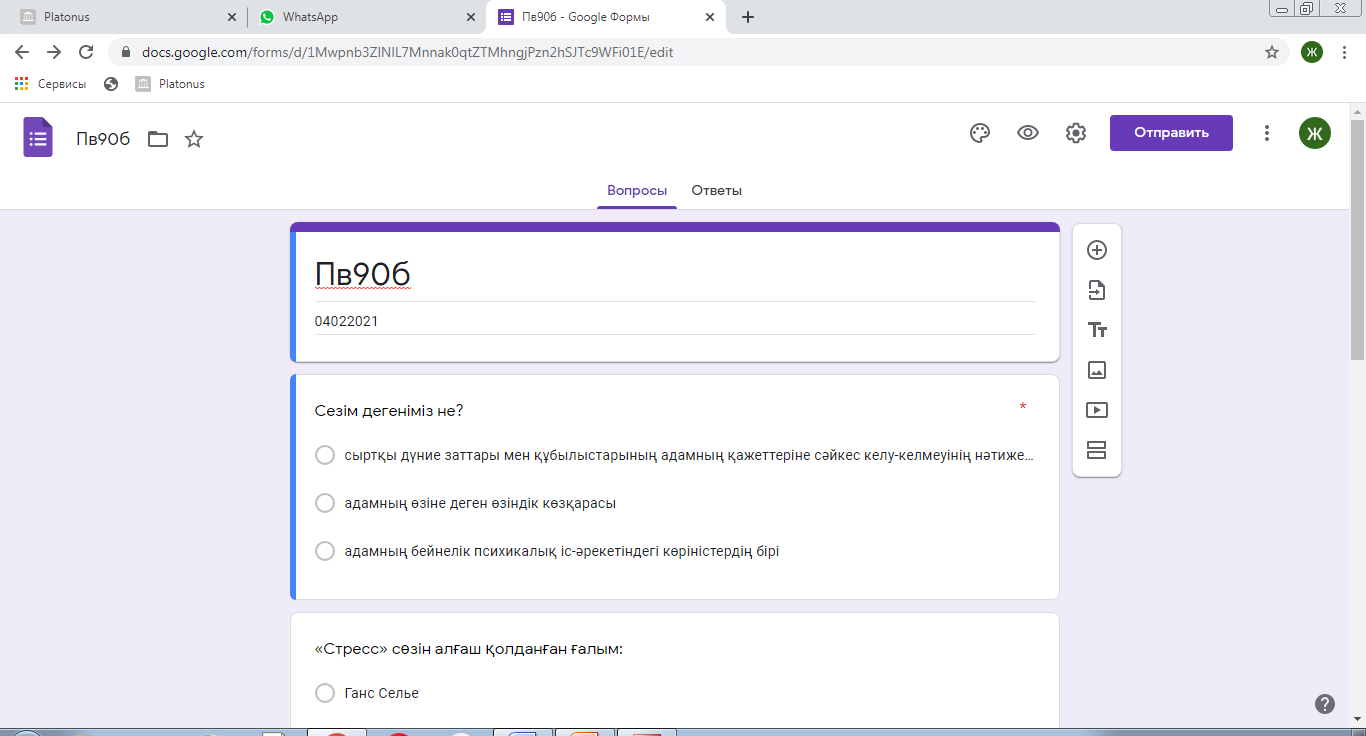1366x736 pixels.
Task: Add a new question
Action: click(x=1097, y=250)
